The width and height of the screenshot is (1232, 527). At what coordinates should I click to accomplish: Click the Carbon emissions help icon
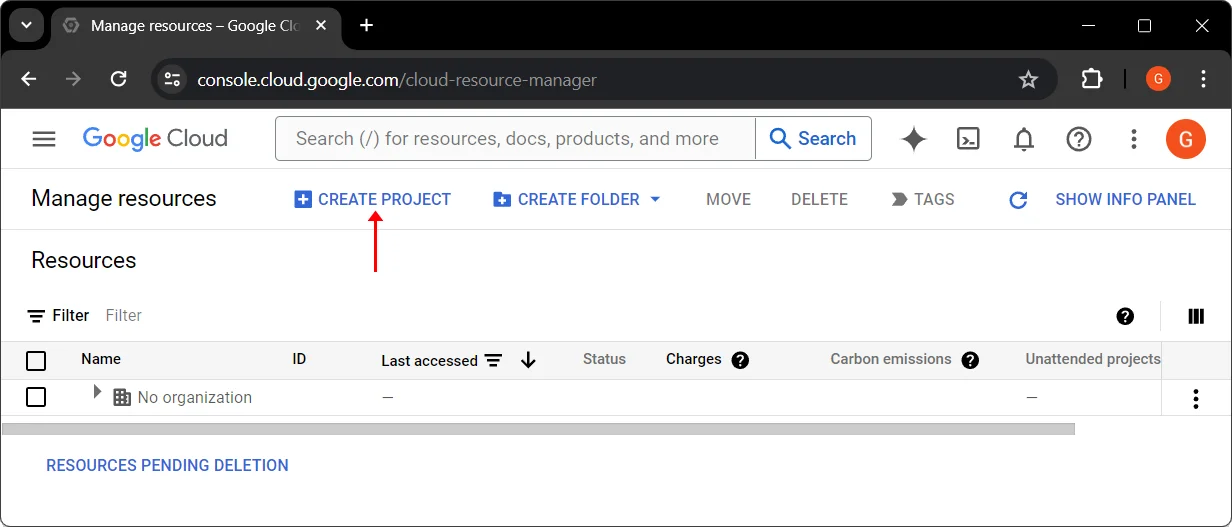[x=970, y=360]
